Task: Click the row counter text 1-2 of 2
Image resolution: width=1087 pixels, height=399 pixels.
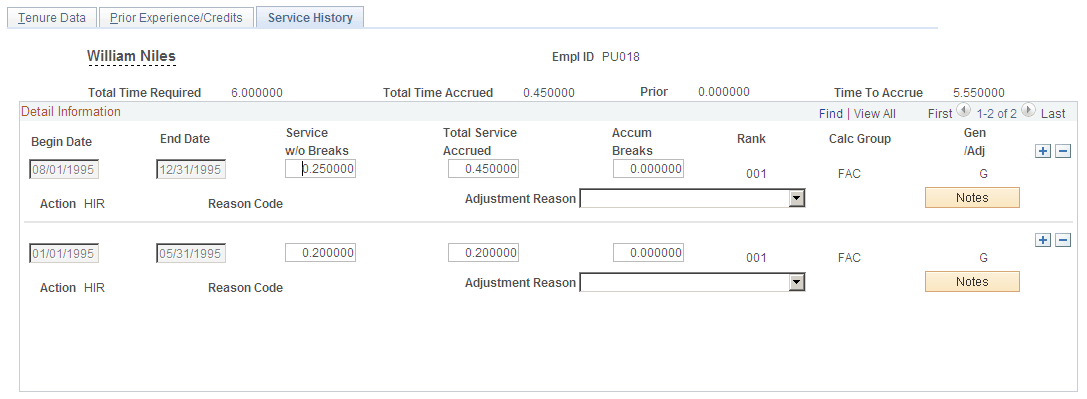Action: coord(996,114)
